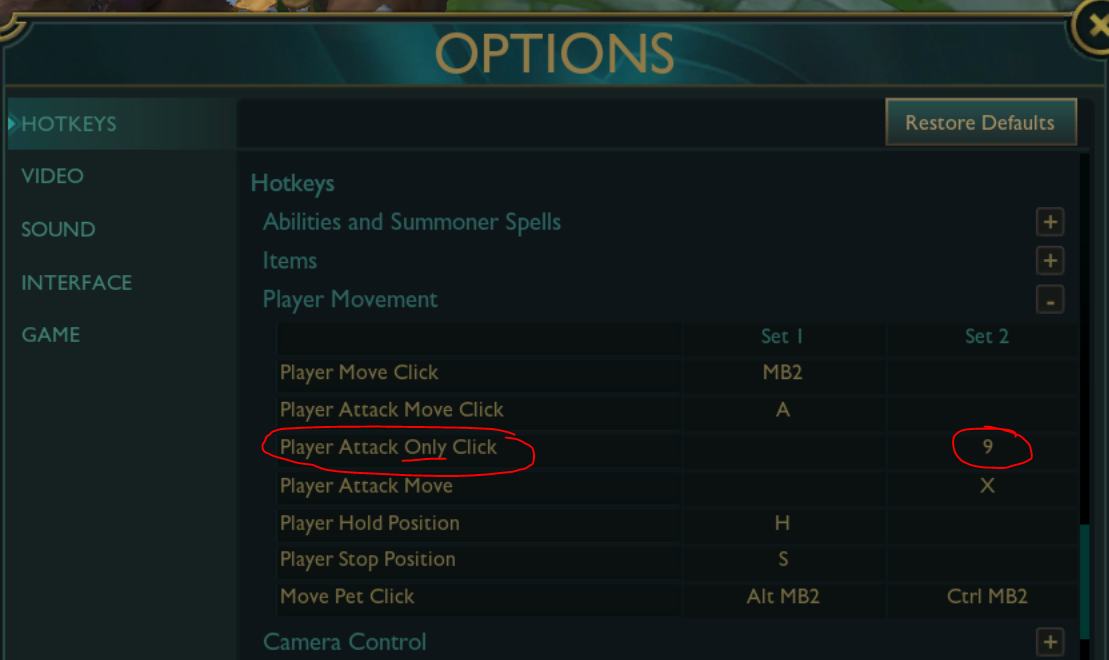The height and width of the screenshot is (660, 1109).
Task: Change Ctrl MB2 binding in Set 2
Action: [x=987, y=597]
